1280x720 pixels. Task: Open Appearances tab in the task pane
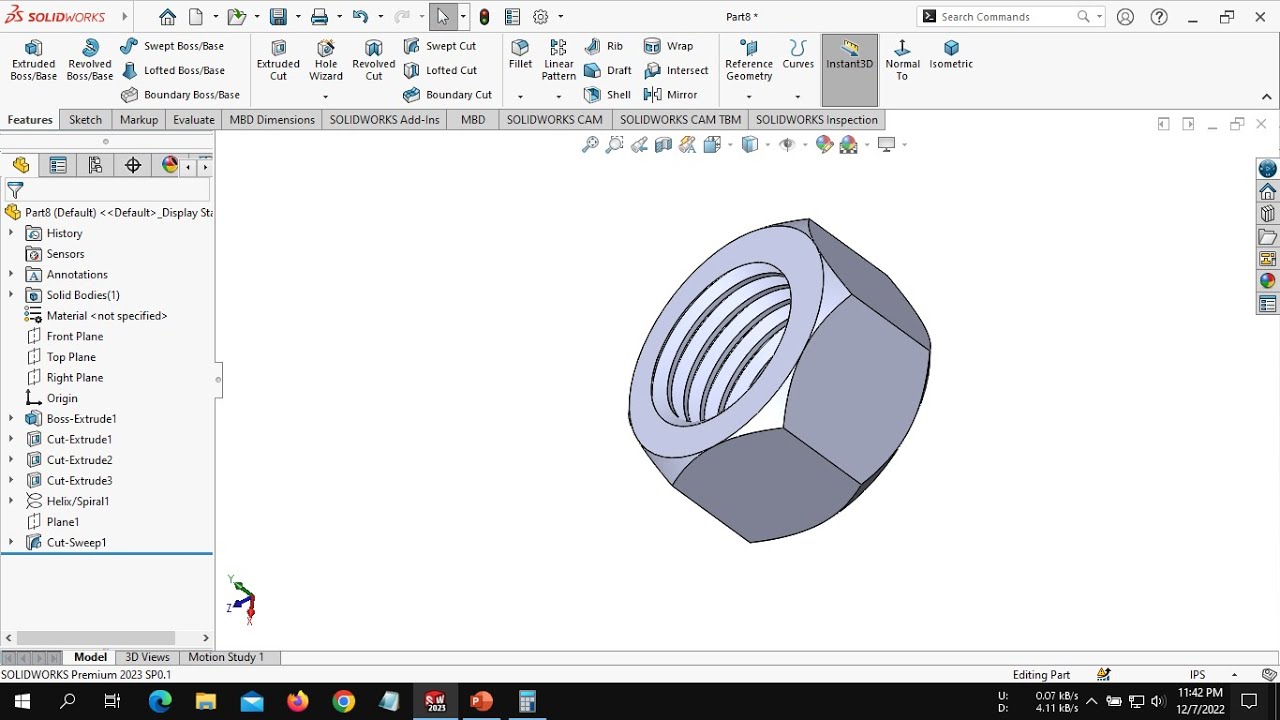tap(1268, 281)
